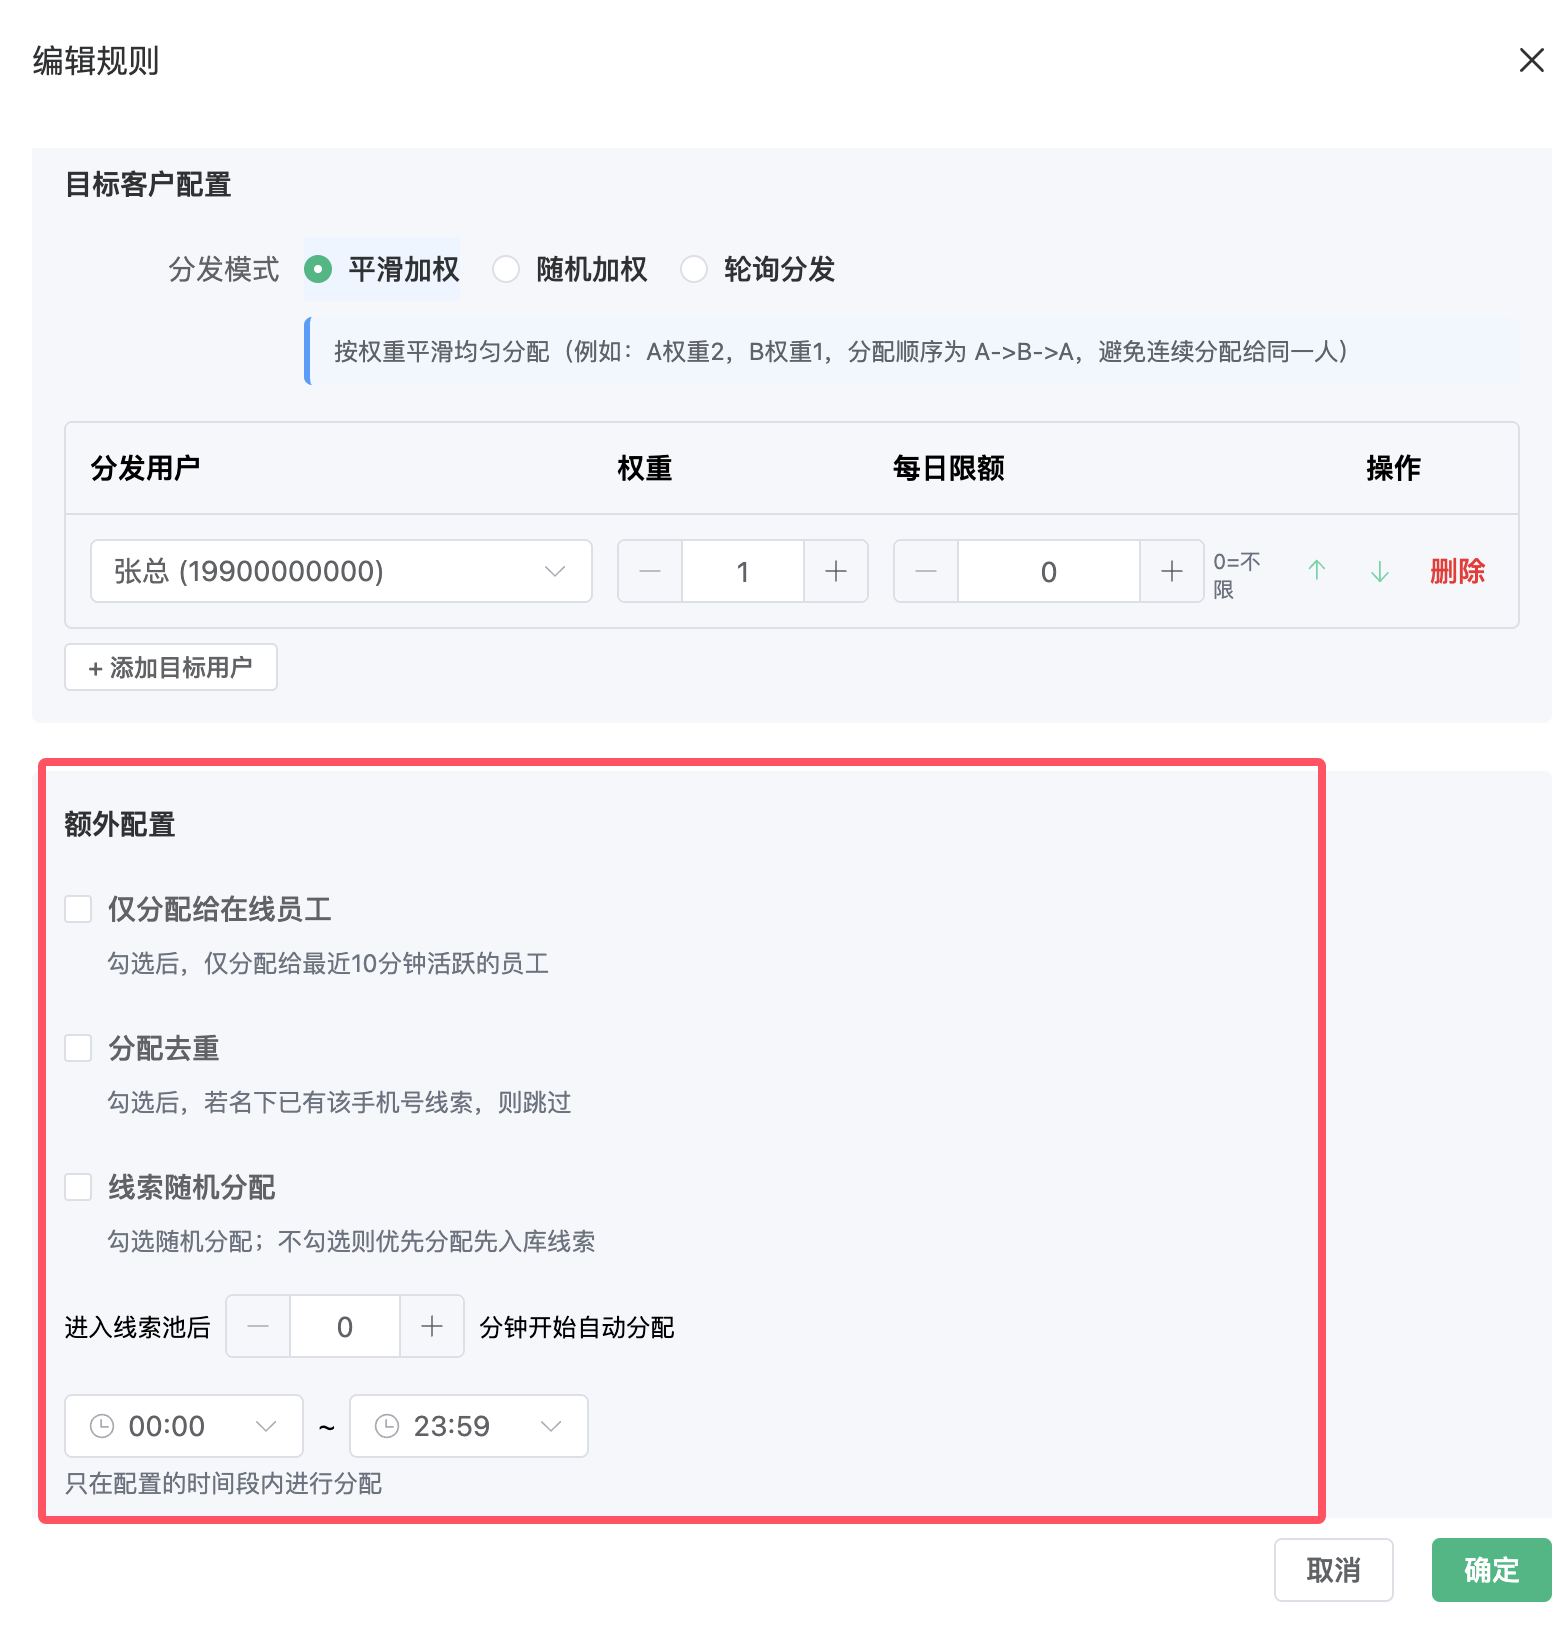Open 张总 (19900000000) user dropdown
1554x1632 pixels.
coord(341,571)
